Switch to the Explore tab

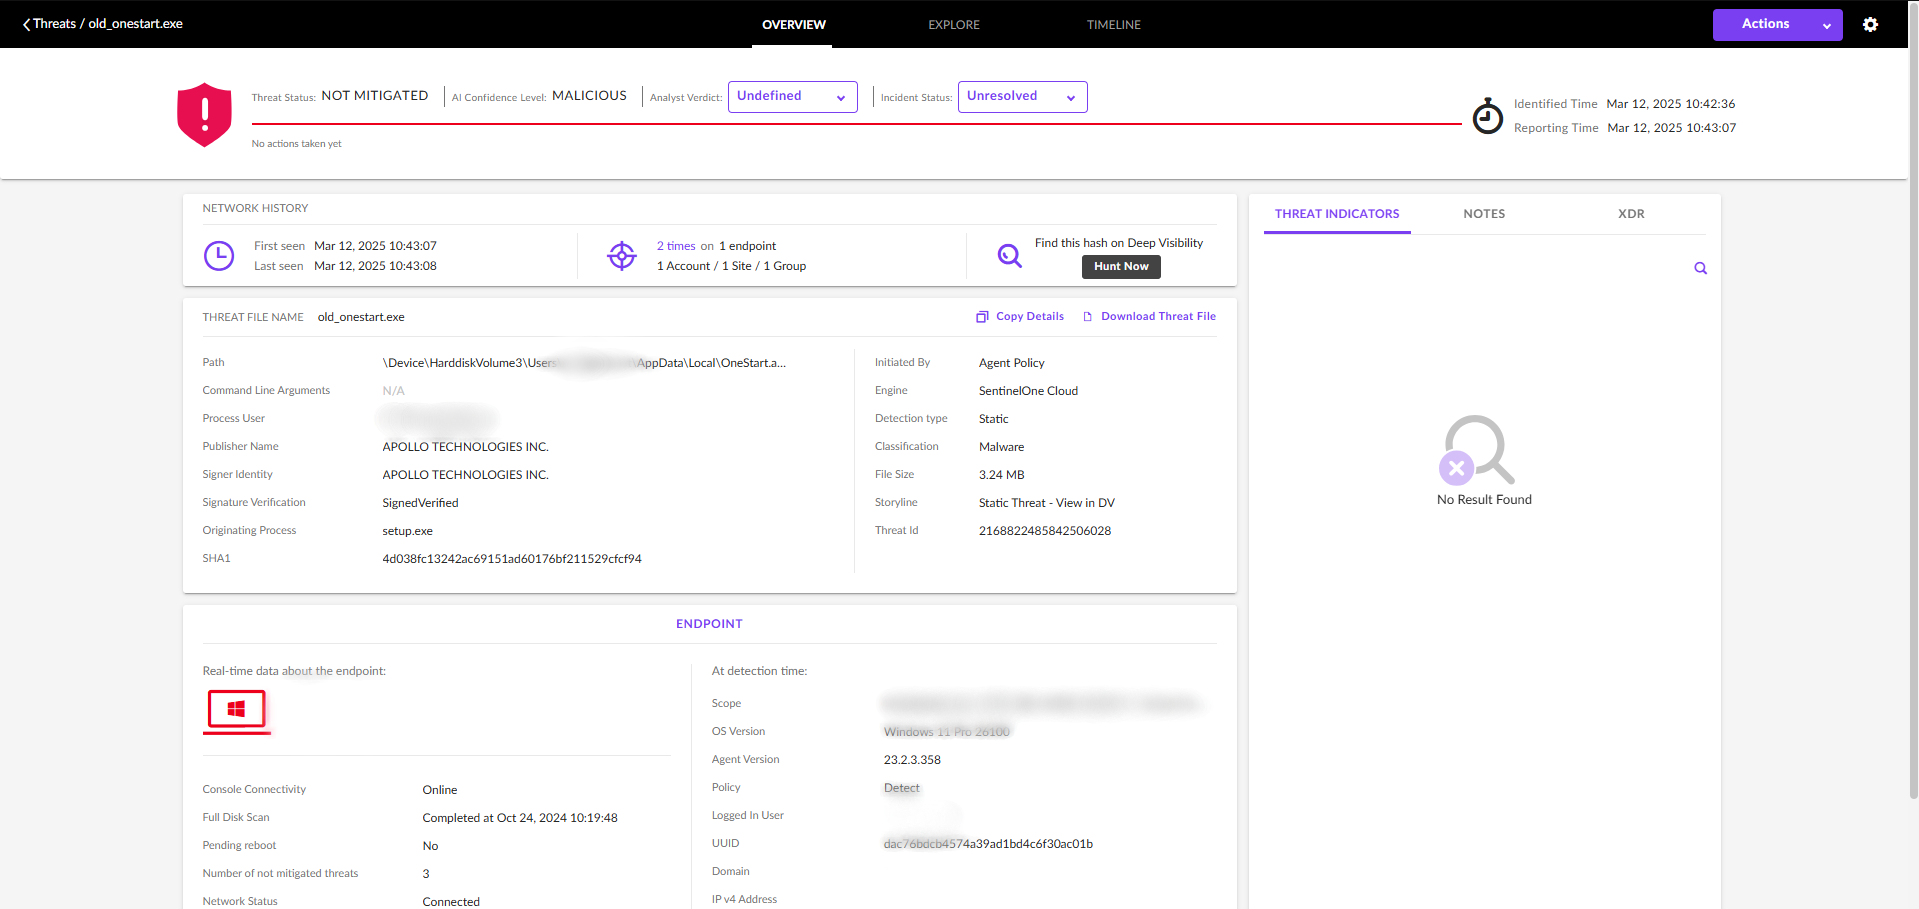click(953, 25)
